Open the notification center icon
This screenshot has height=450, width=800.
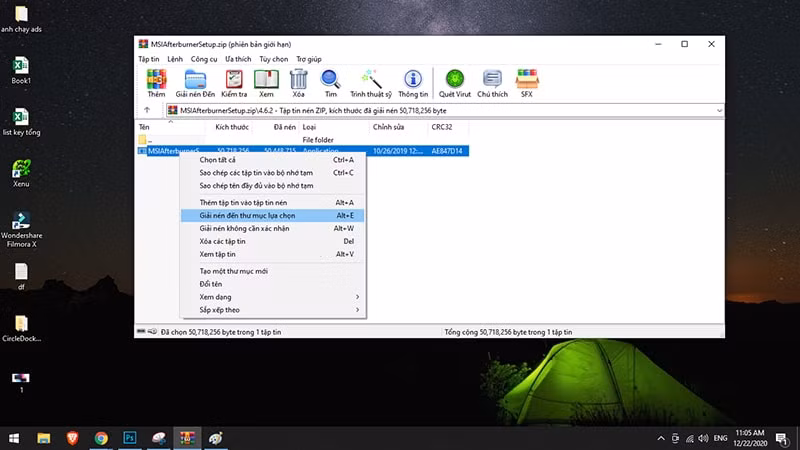click(x=781, y=438)
